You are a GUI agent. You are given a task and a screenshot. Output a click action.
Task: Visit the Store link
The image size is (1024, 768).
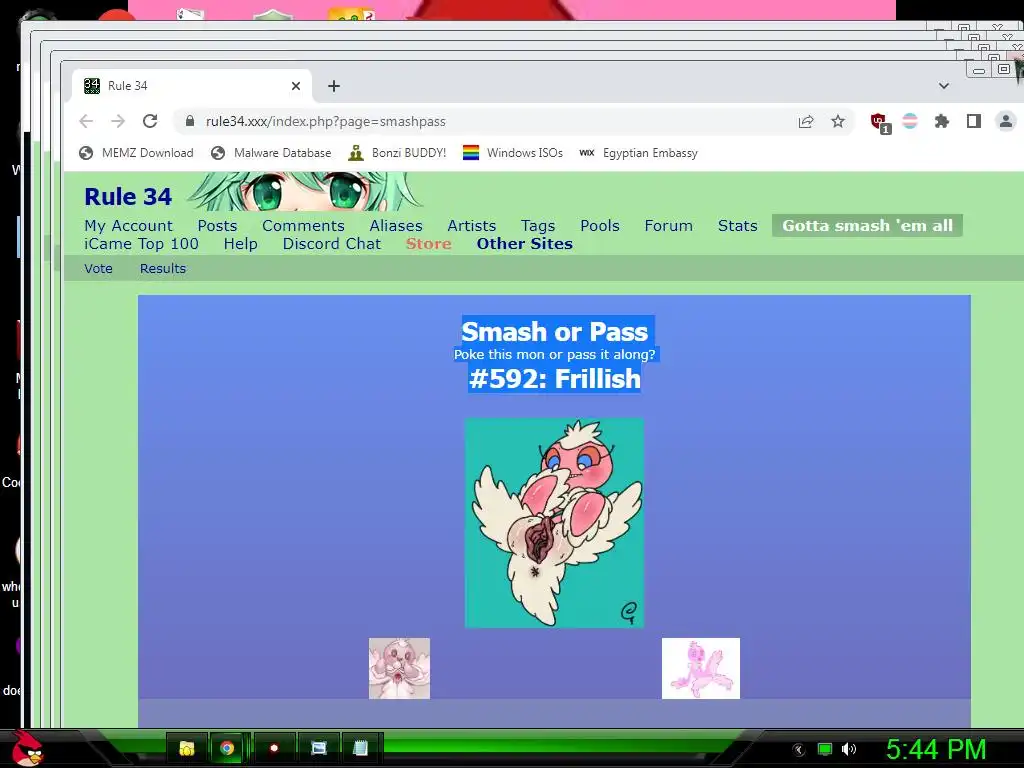428,244
